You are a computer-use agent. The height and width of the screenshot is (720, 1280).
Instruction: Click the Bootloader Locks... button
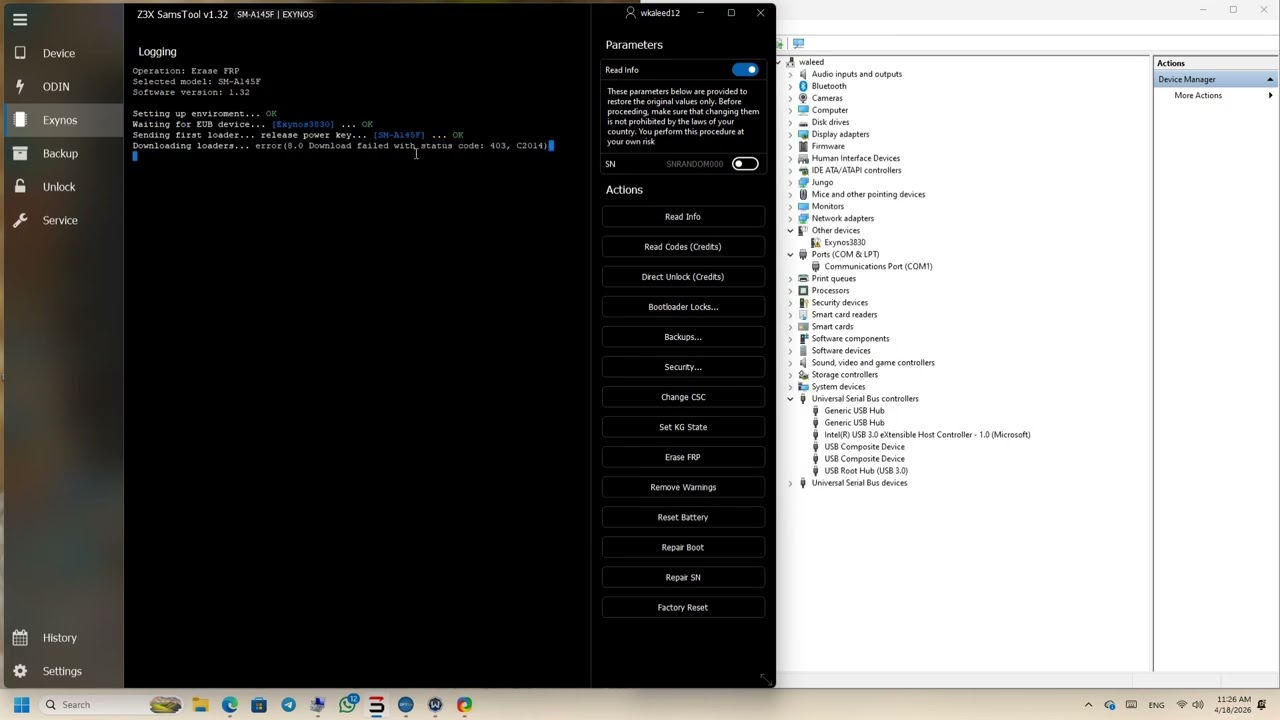[683, 307]
